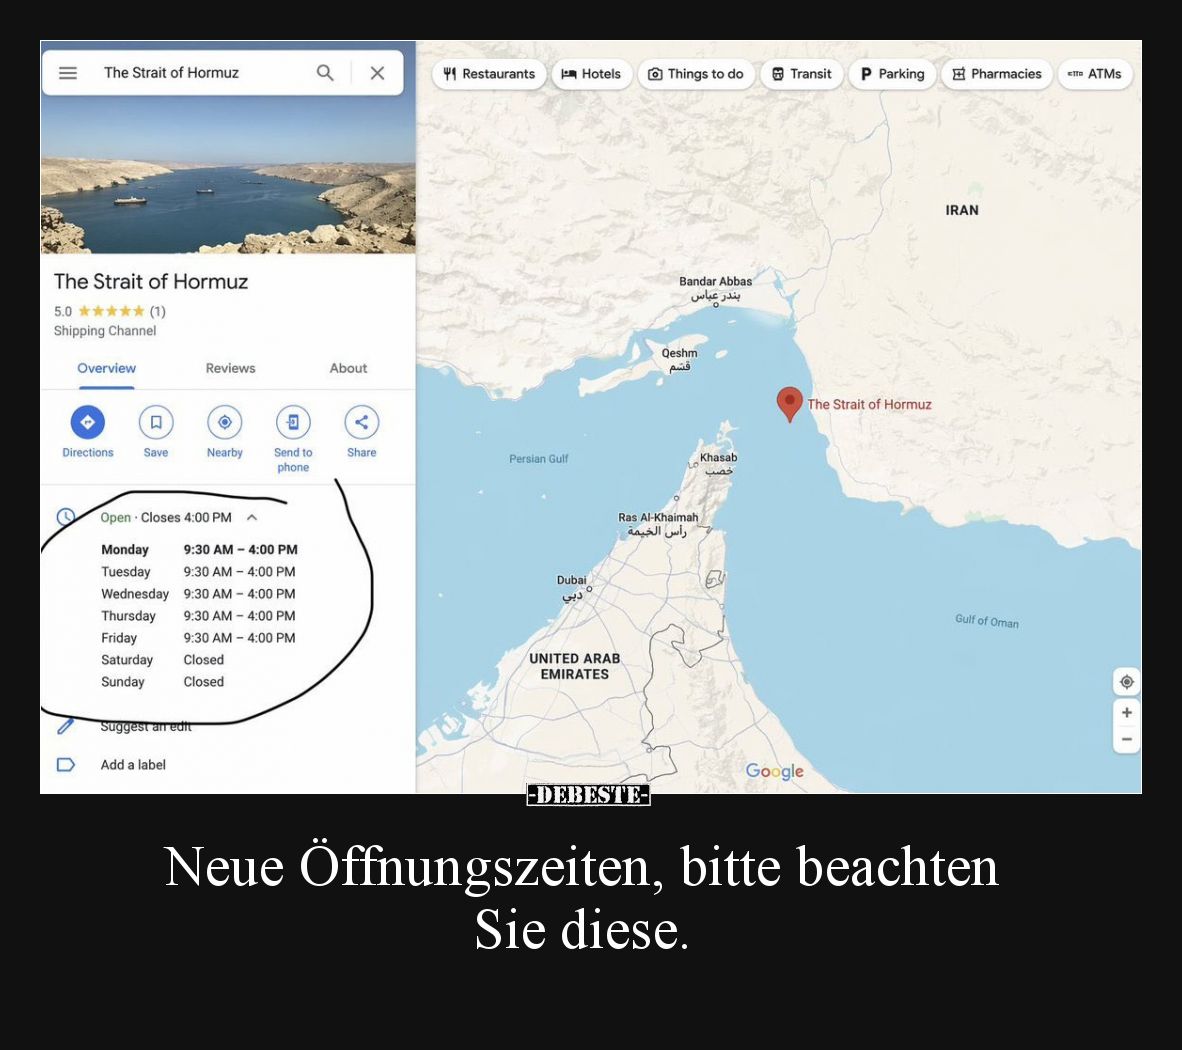The height and width of the screenshot is (1050, 1182).
Task: Open the hamburger navigation menu
Action: [68, 72]
